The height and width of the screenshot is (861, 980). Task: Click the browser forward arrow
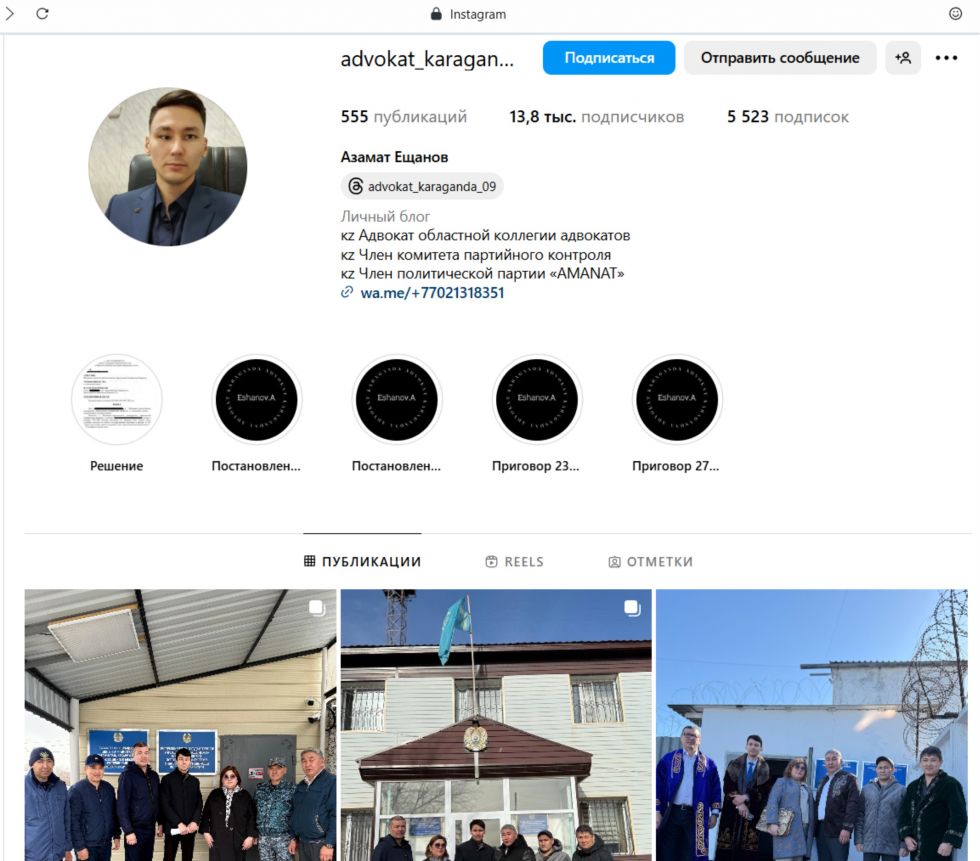point(9,13)
